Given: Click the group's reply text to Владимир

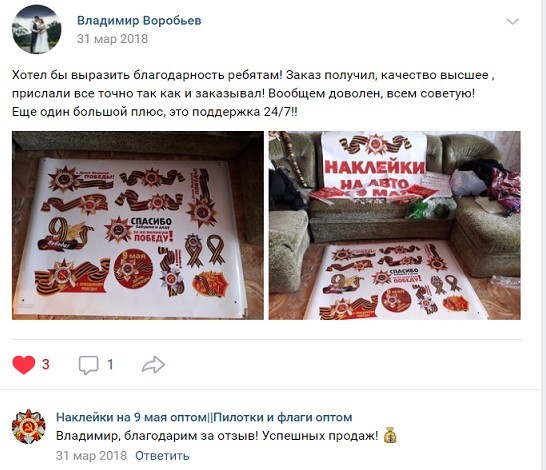Looking at the screenshot, I should [x=217, y=436].
